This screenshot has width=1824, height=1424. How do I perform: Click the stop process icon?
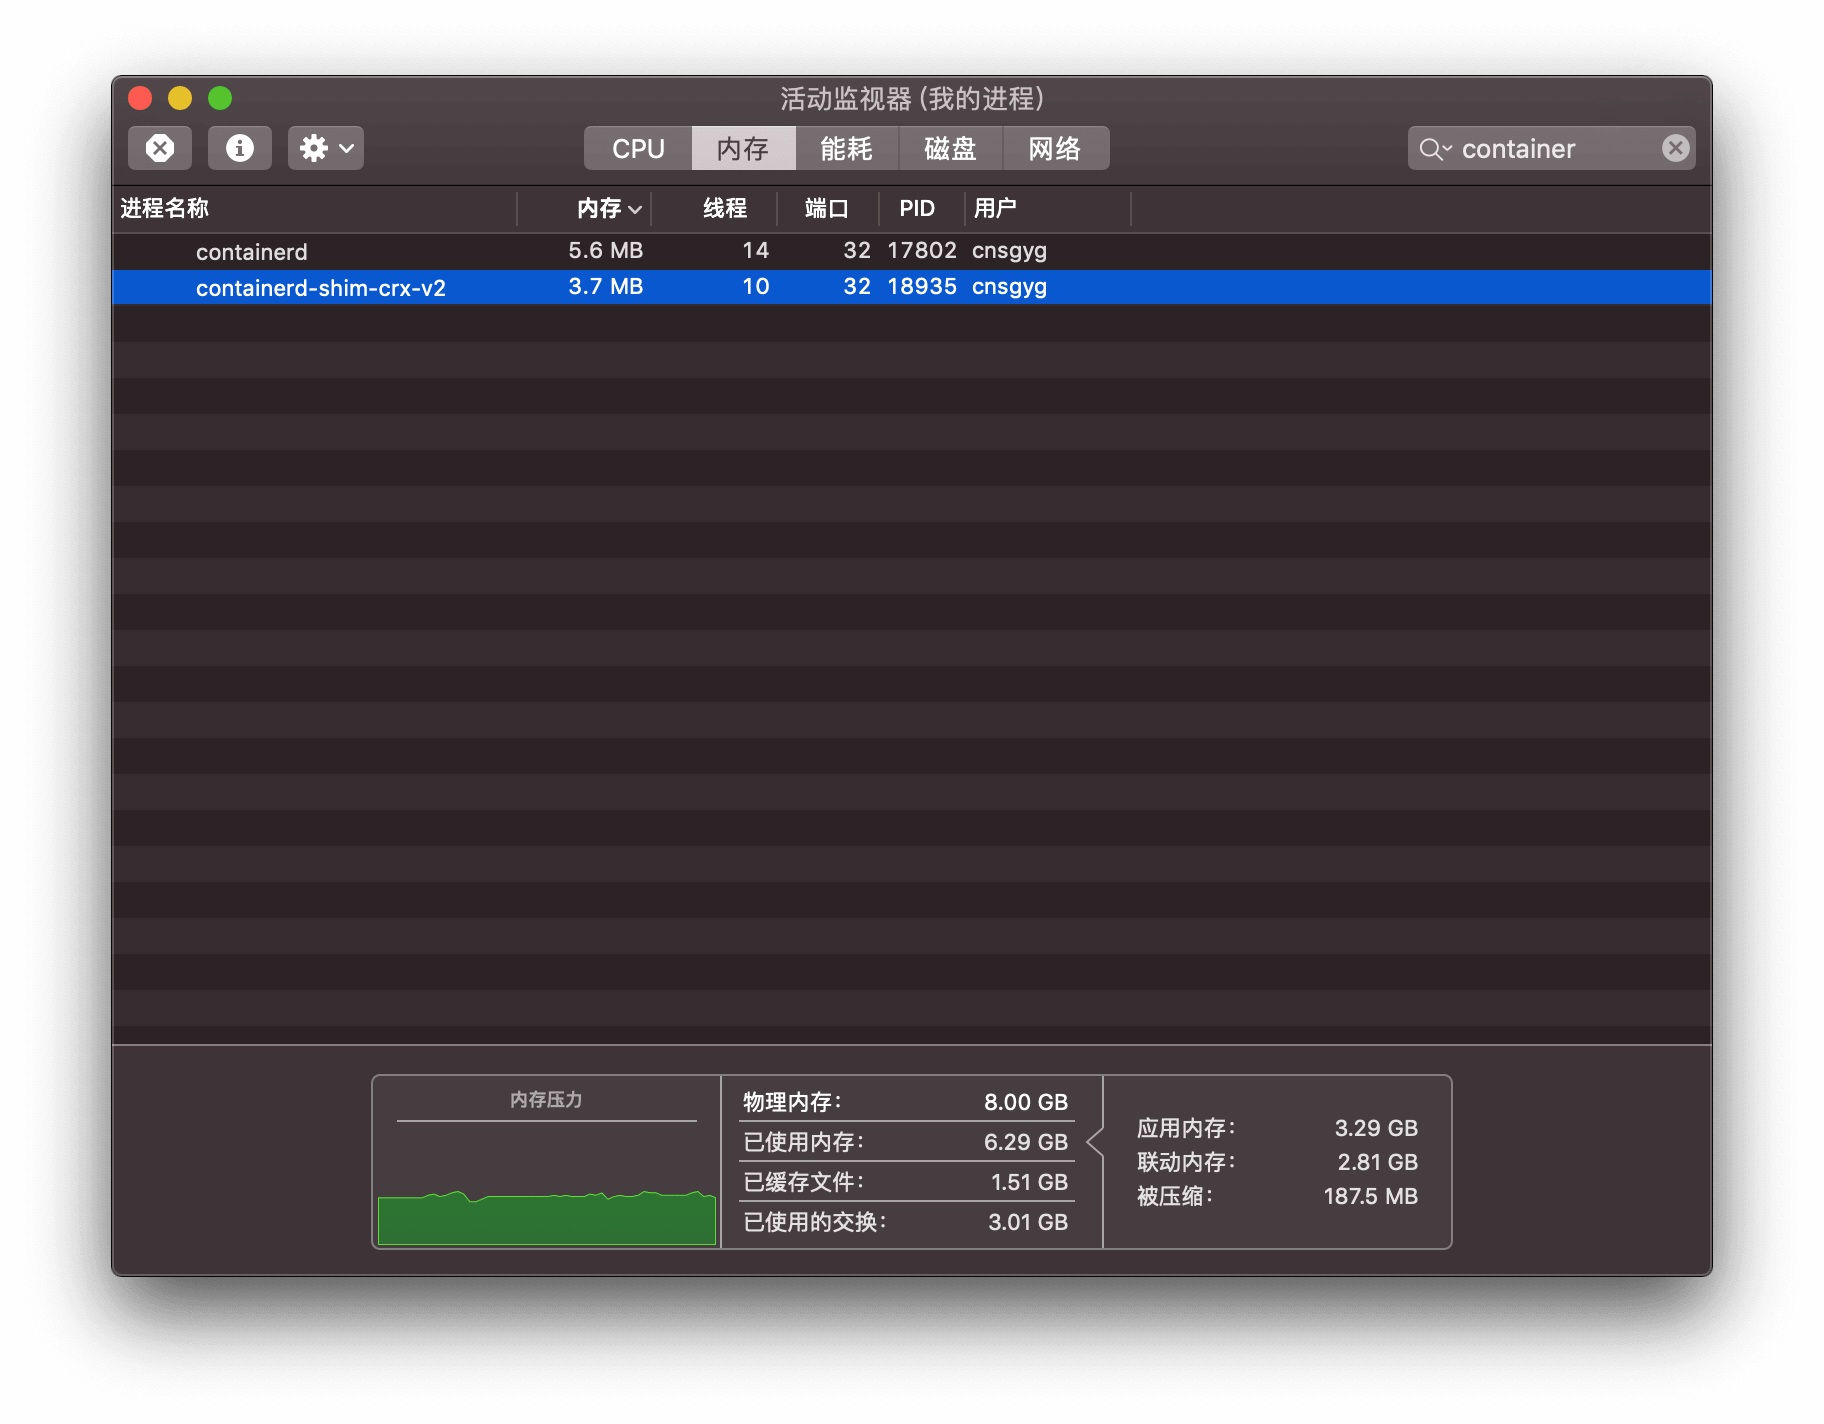160,148
